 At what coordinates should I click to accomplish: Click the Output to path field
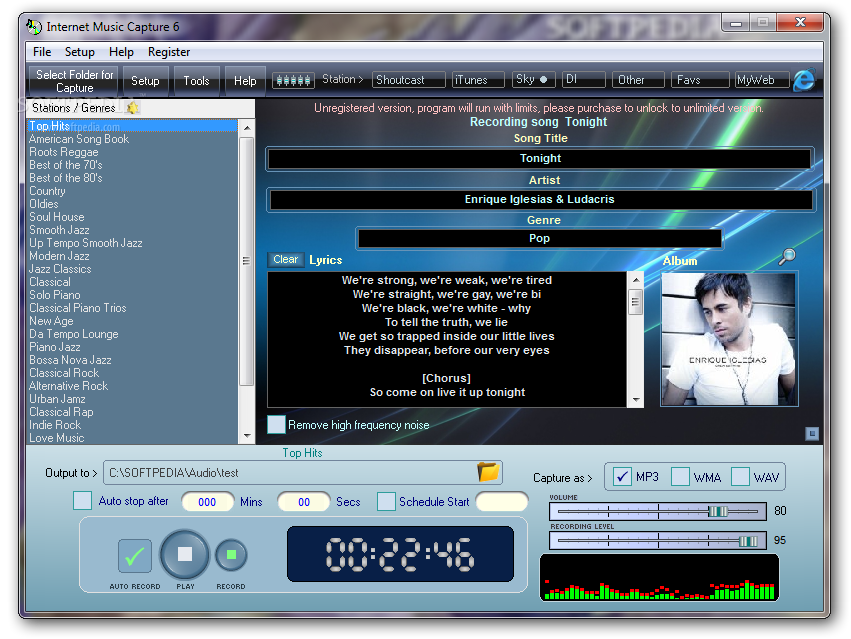pos(302,472)
